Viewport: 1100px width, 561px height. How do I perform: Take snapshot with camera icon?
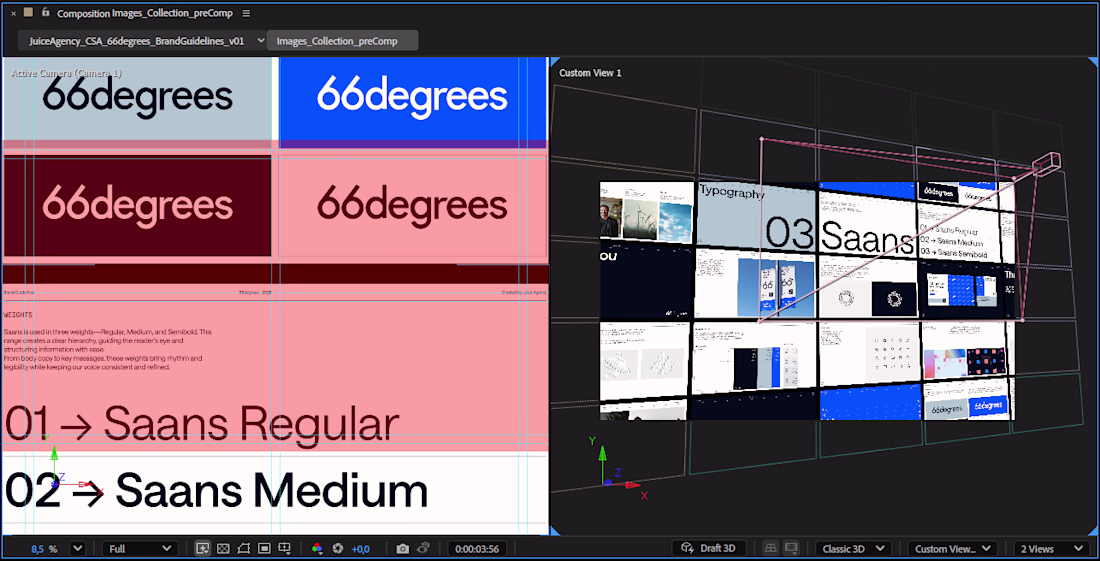[x=403, y=548]
